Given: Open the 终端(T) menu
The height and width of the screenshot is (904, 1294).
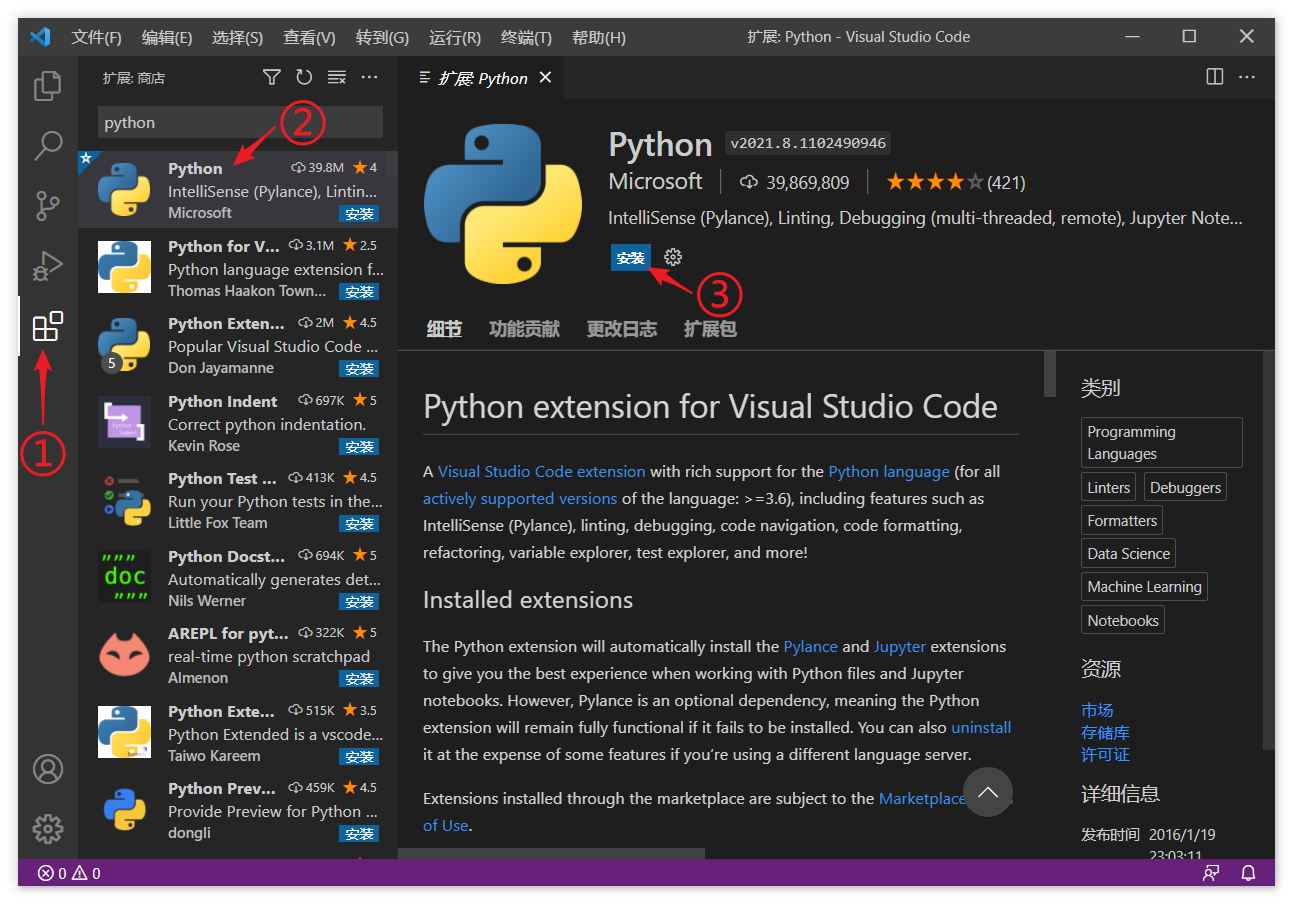Looking at the screenshot, I should (x=526, y=37).
